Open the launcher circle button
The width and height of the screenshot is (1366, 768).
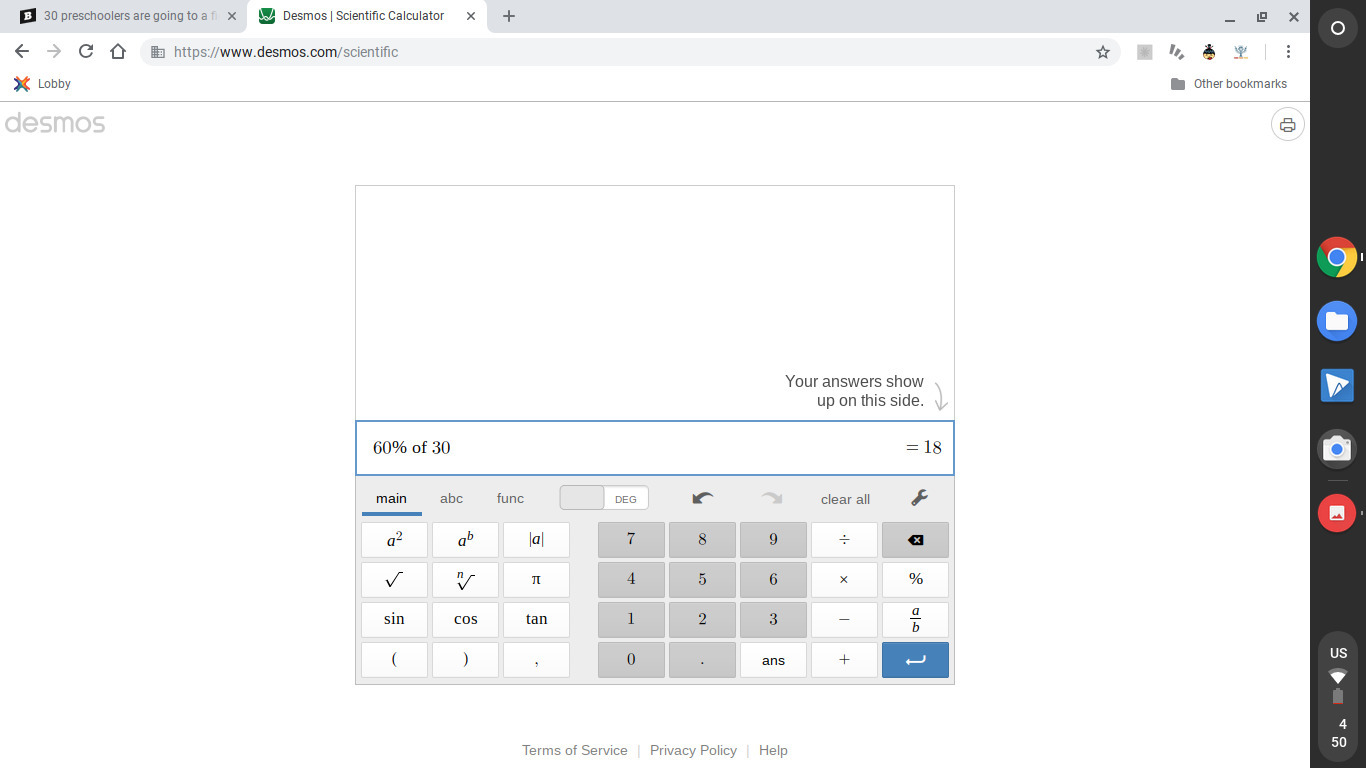click(x=1338, y=28)
